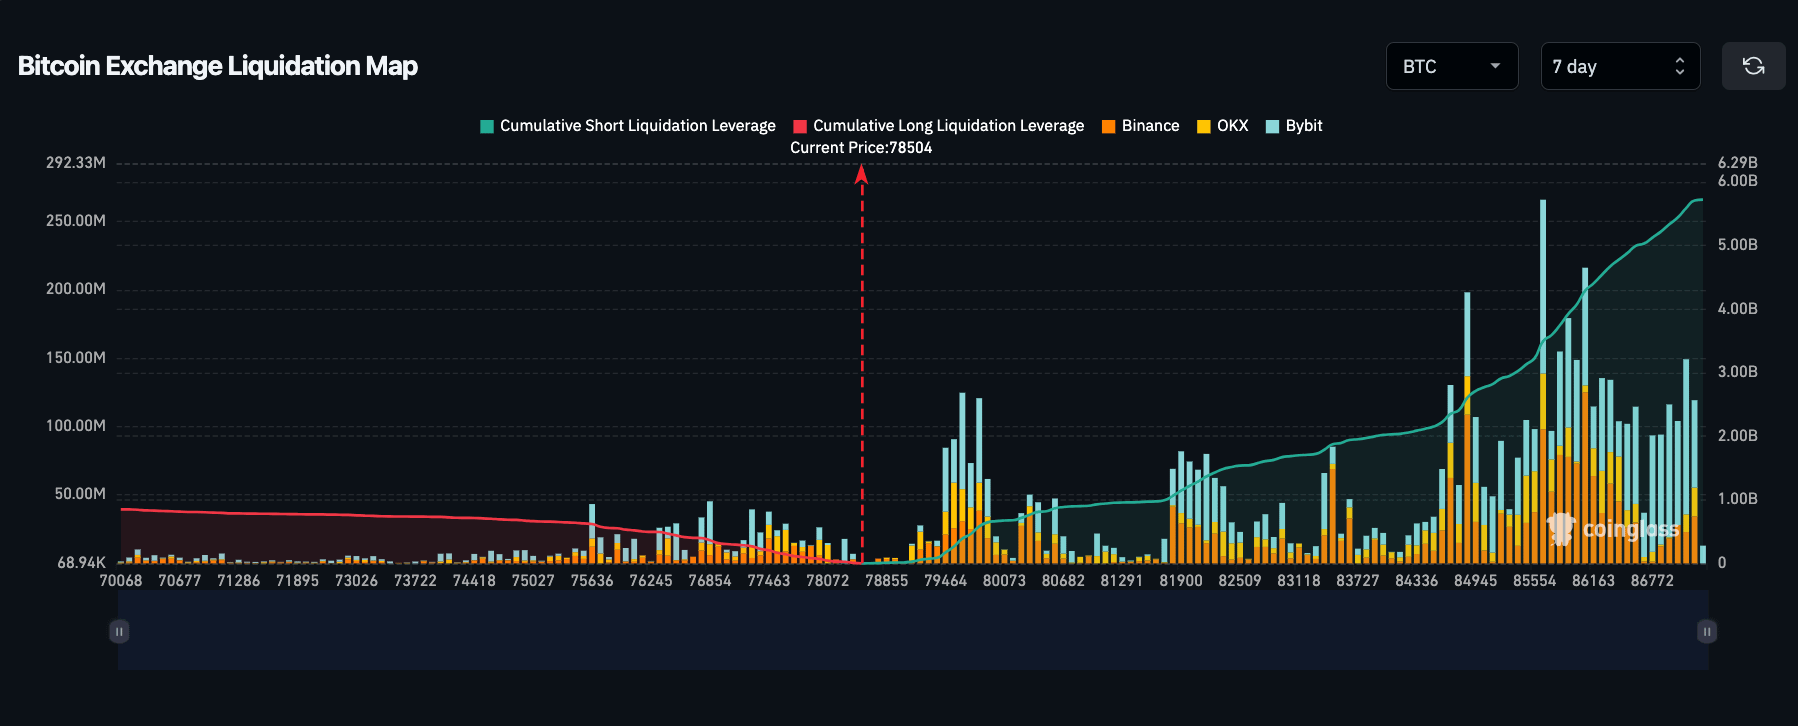Toggle the Binance series via its legend label
This screenshot has width=1798, height=726.
click(1150, 126)
